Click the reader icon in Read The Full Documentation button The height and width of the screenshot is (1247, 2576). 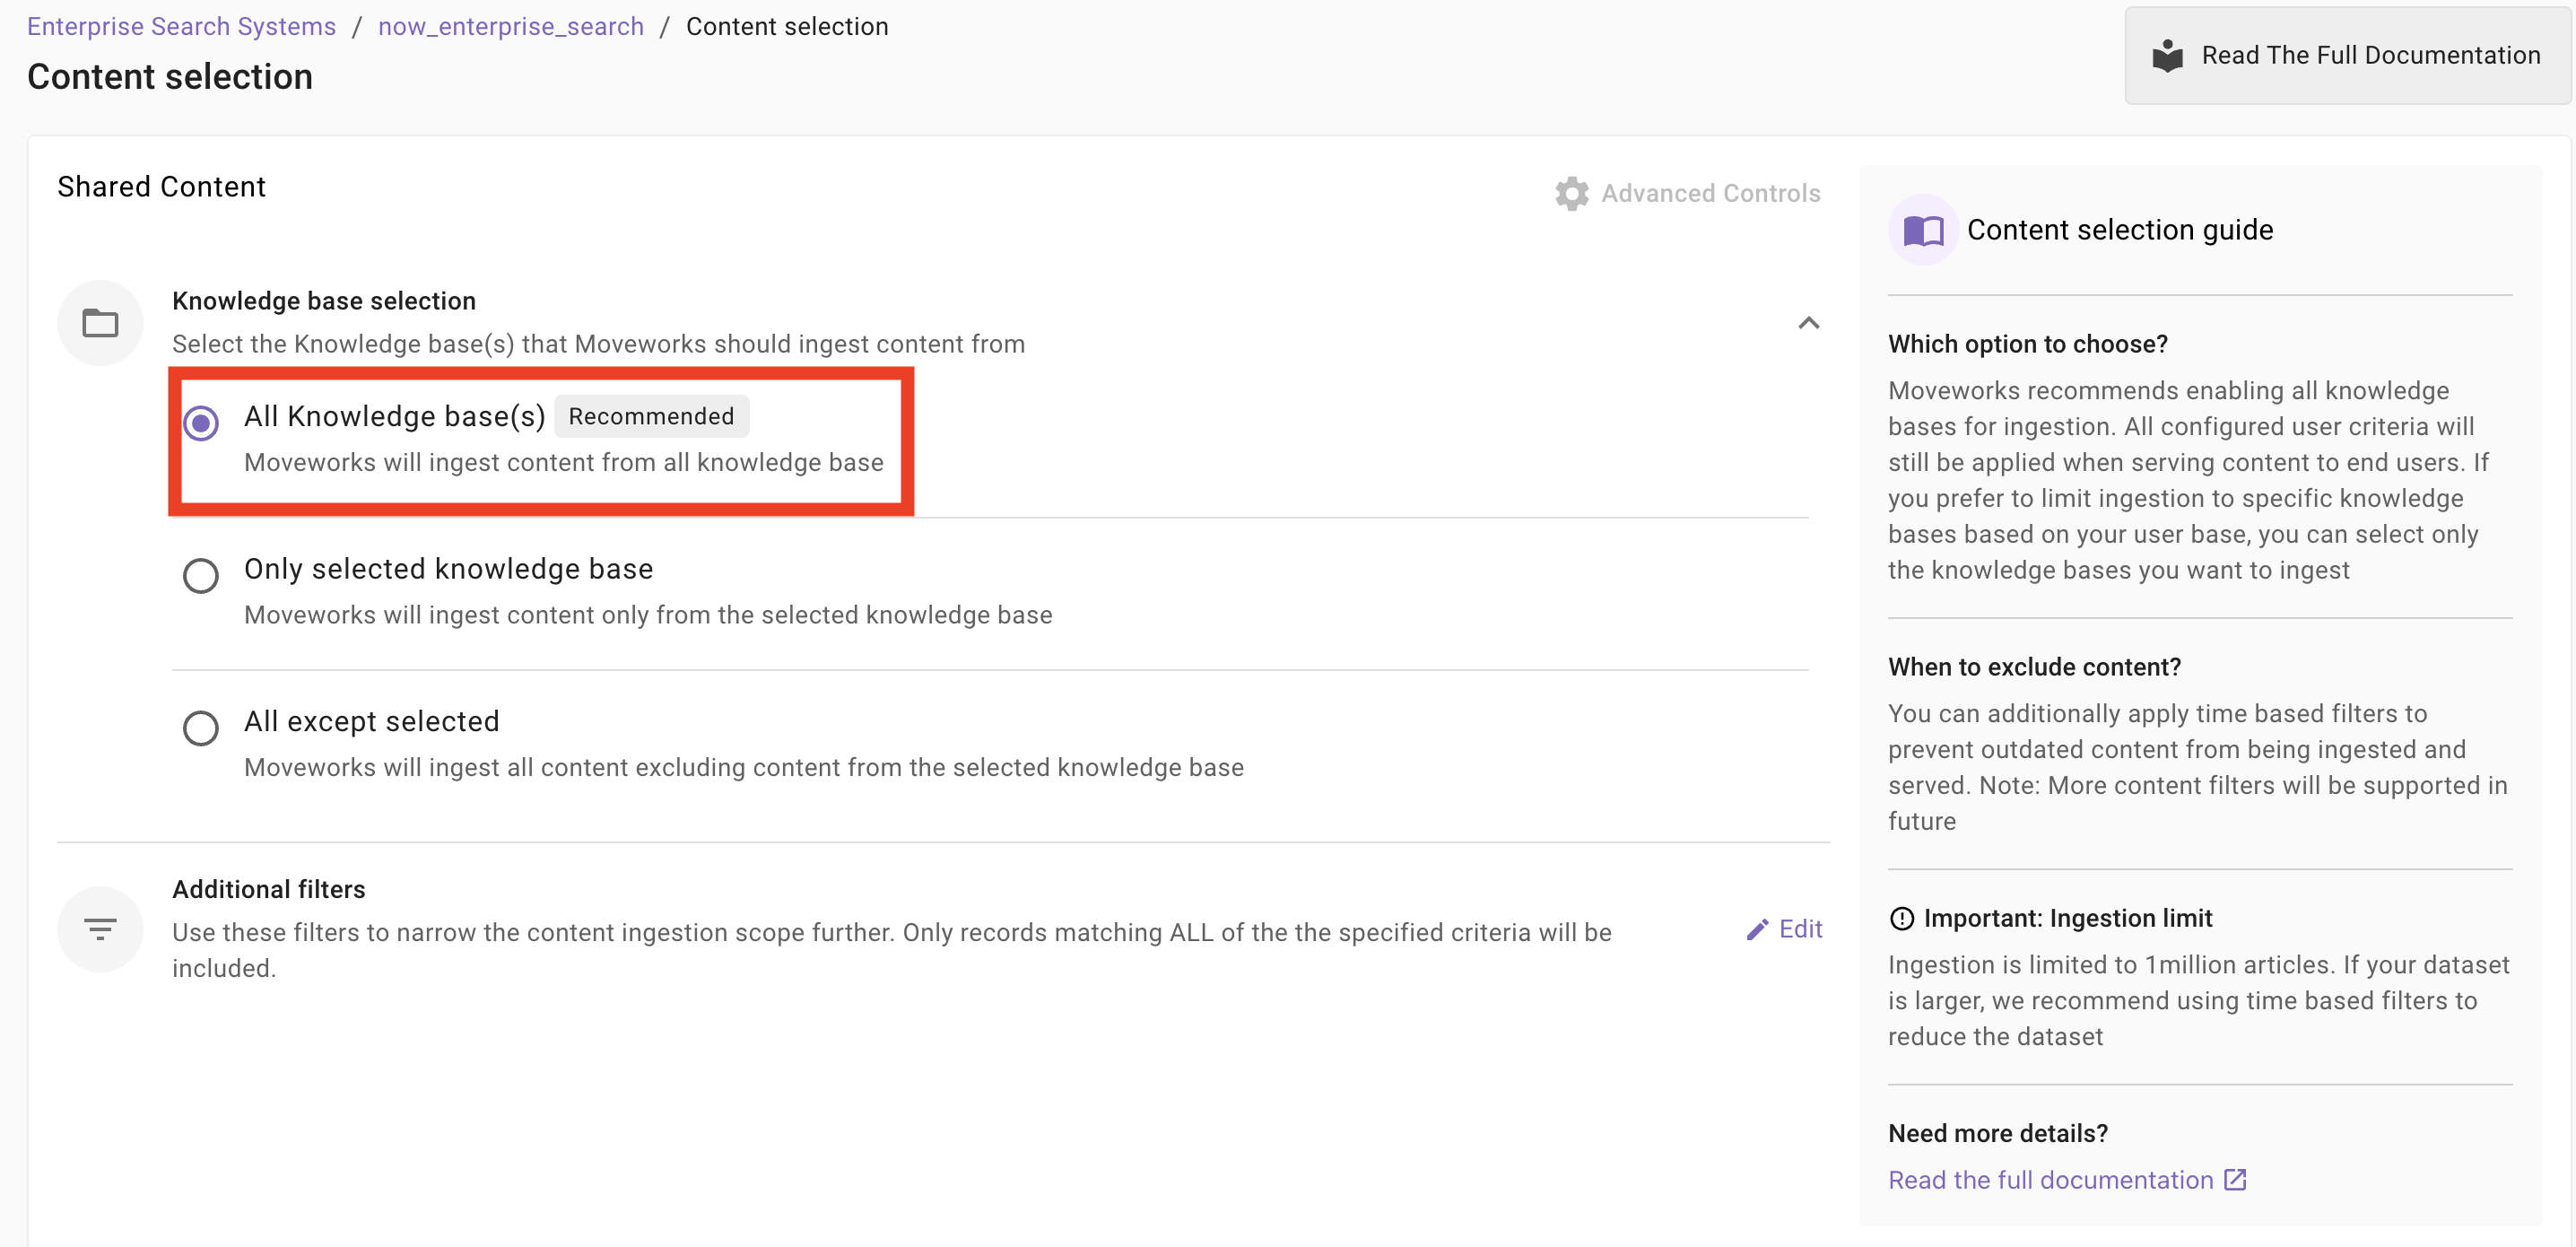pyautogui.click(x=2167, y=56)
